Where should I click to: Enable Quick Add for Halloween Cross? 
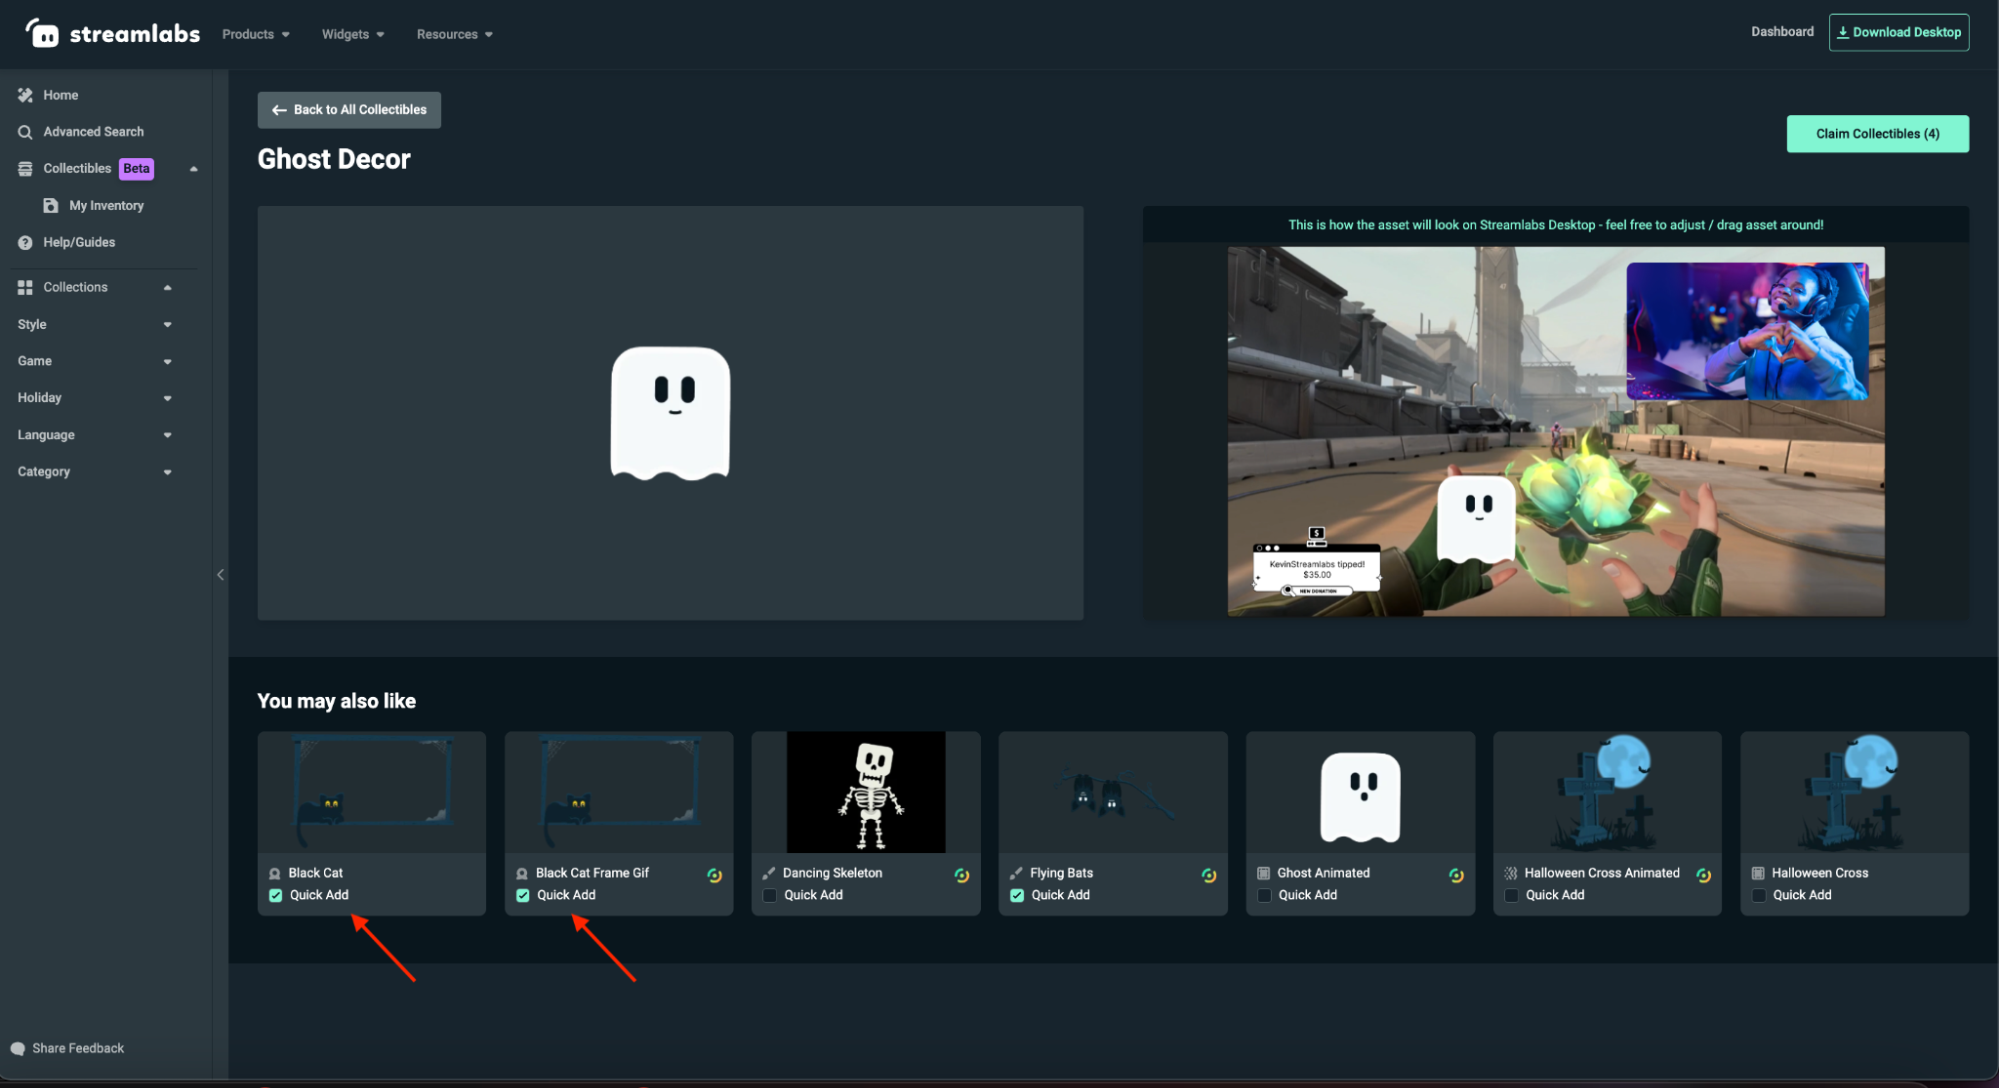point(1758,895)
